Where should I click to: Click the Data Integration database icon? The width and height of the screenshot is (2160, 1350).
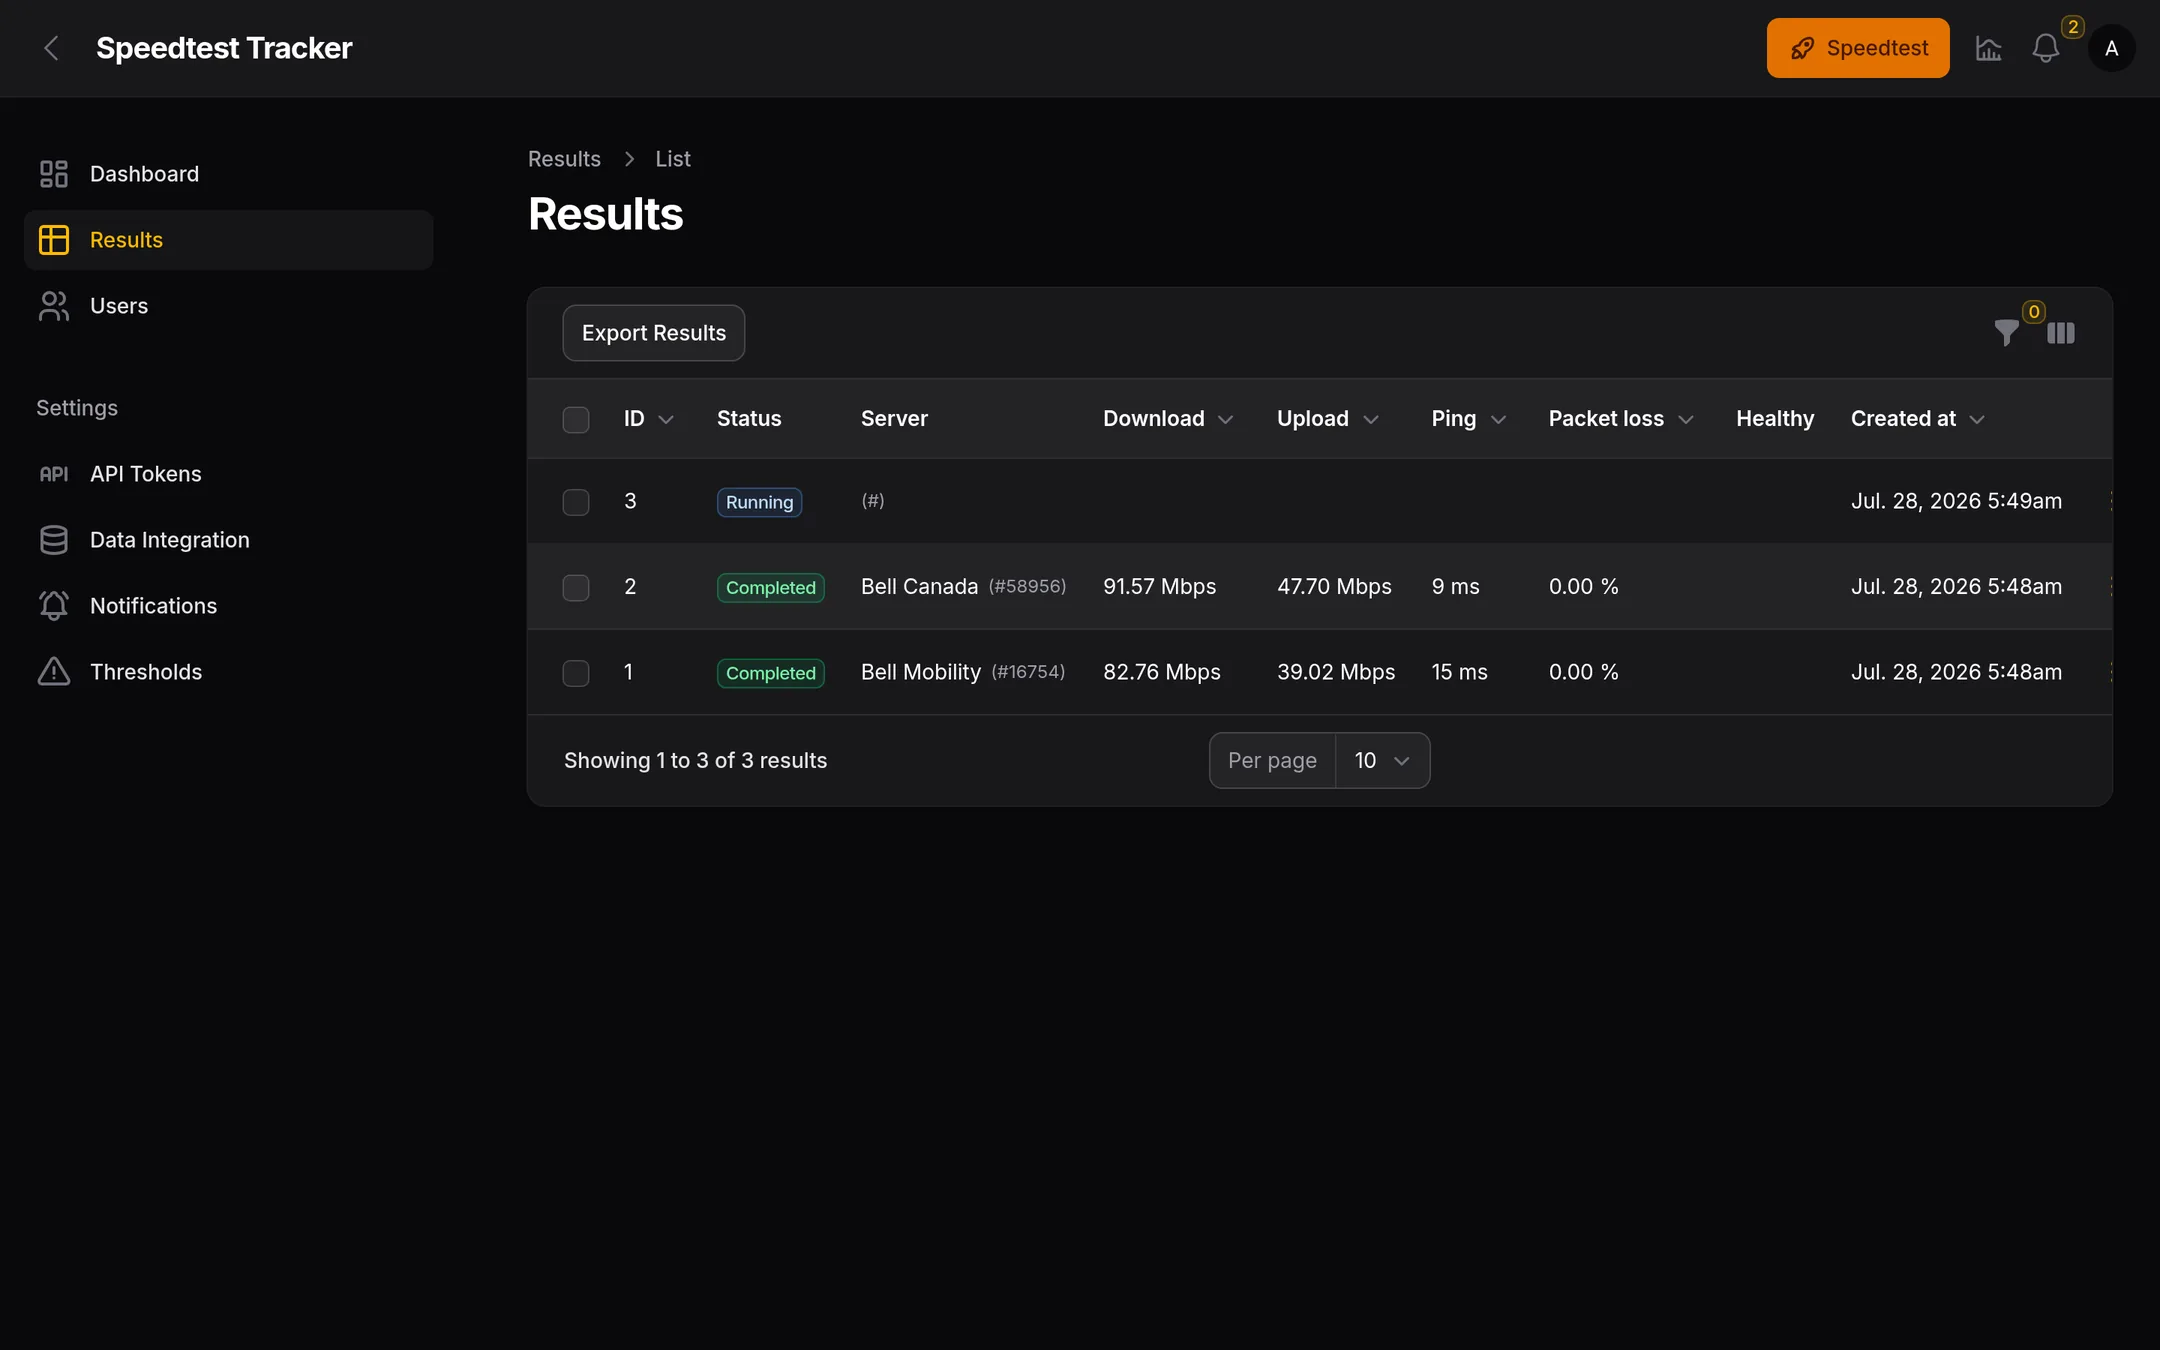(x=54, y=540)
